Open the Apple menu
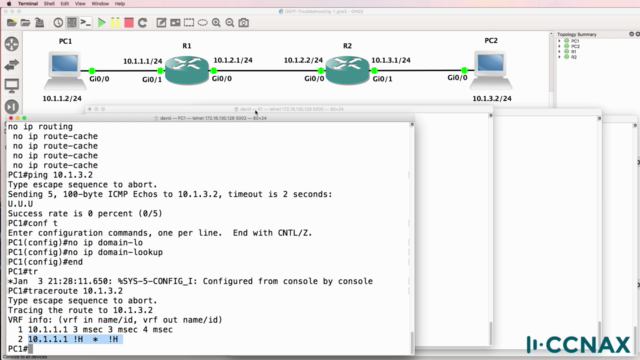Screen dimensions: 640x360 [9, 4]
